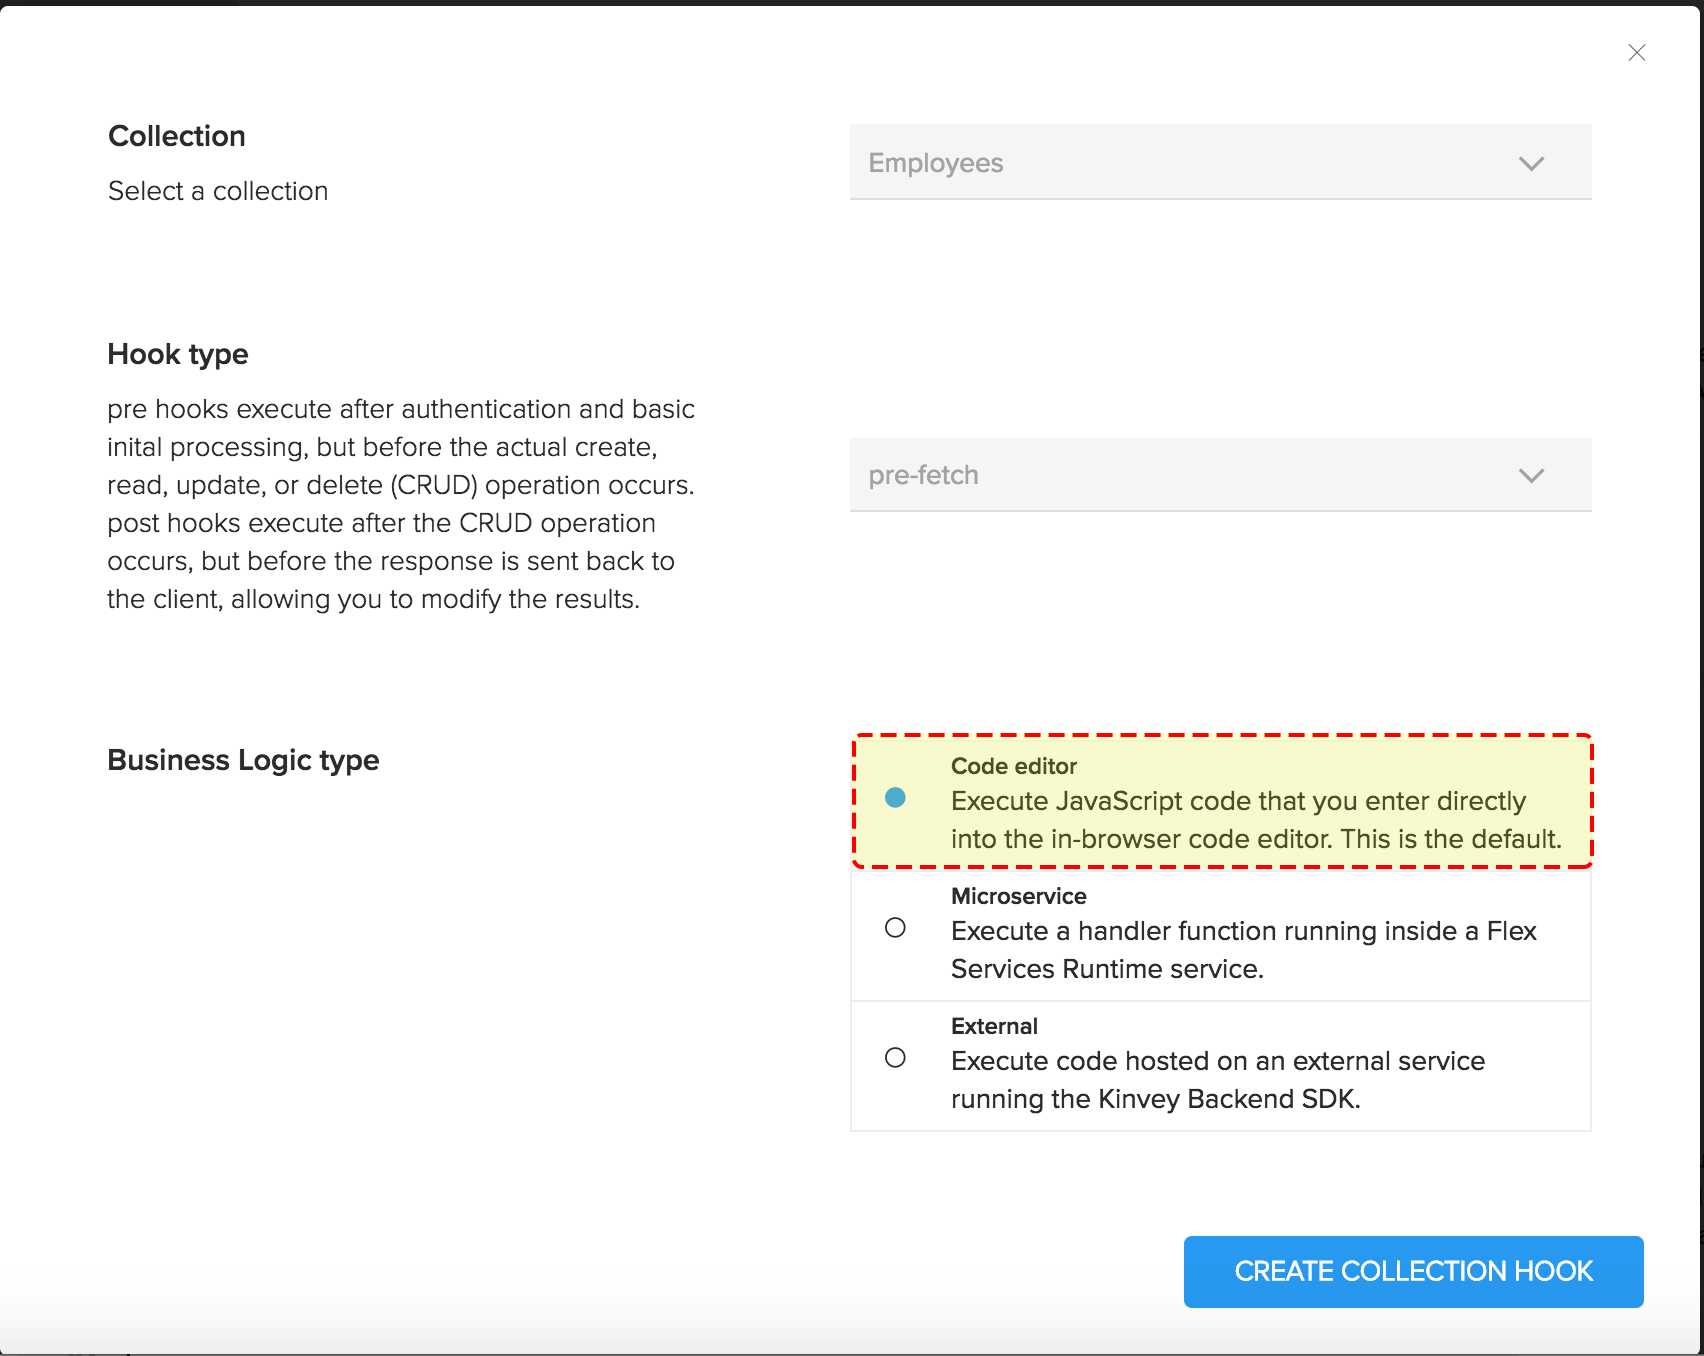Click the "Business Logic type" heading

pos(243,760)
